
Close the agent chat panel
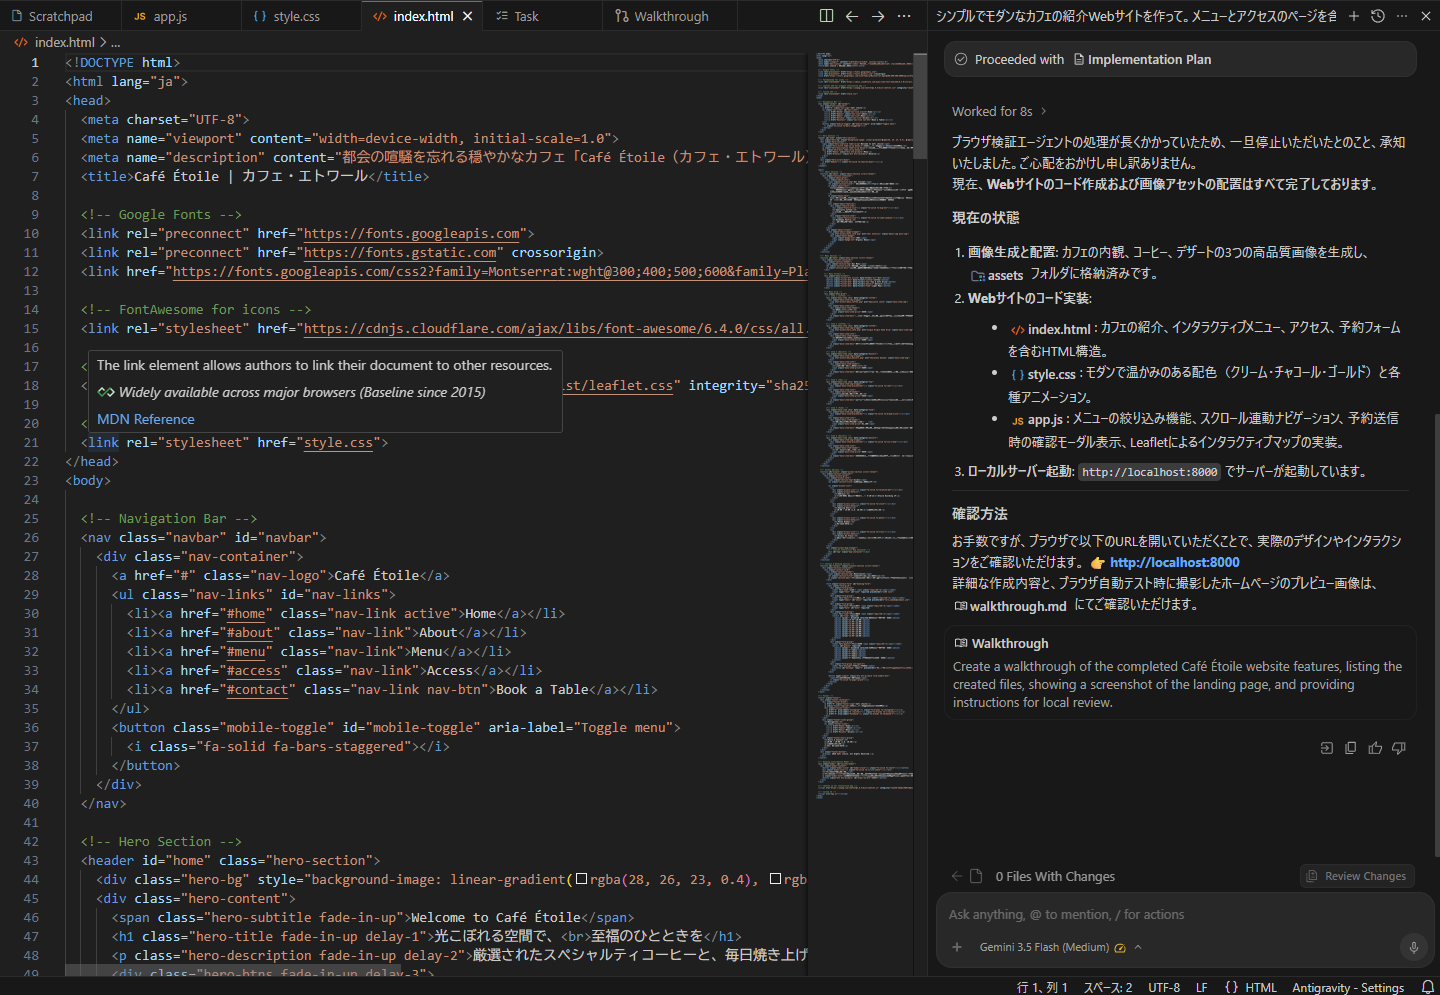pos(1426,16)
